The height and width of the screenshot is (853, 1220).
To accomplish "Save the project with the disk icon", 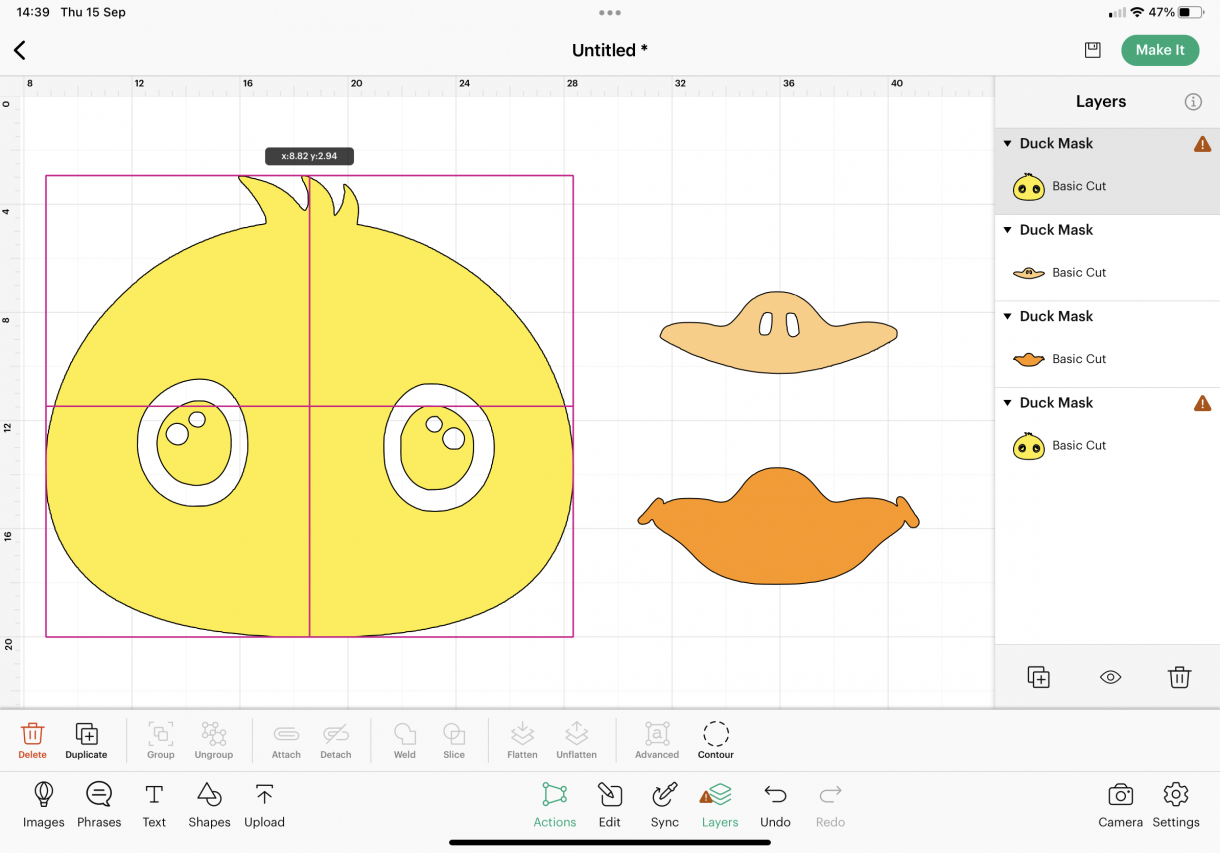I will [1093, 50].
